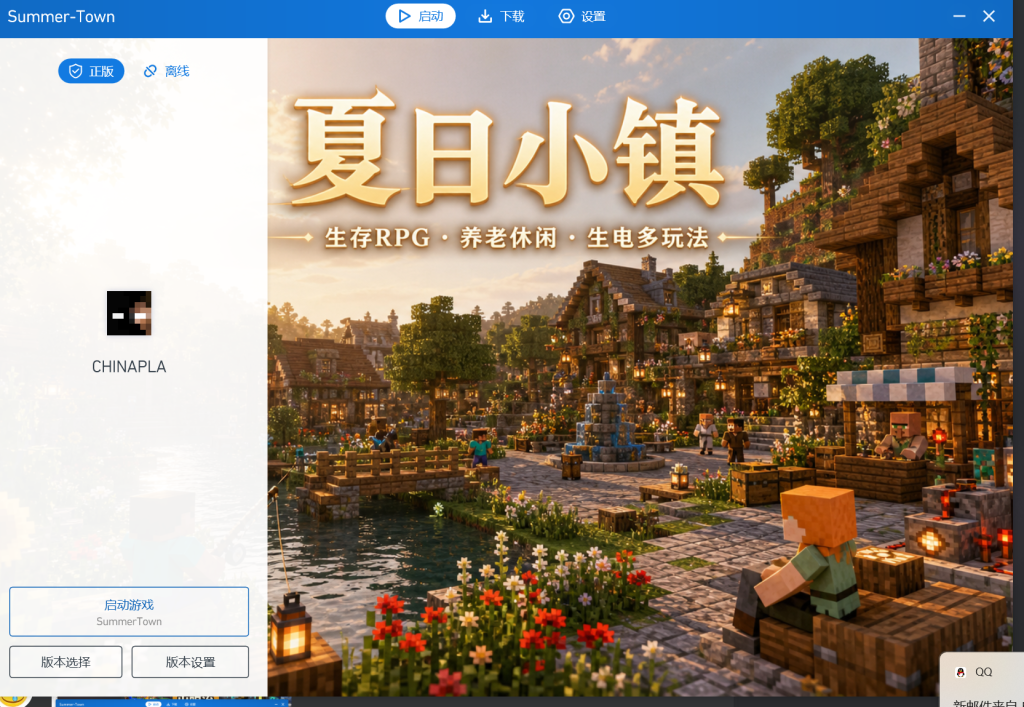
Task: Open 版本选择 version selection
Action: [x=65, y=662]
